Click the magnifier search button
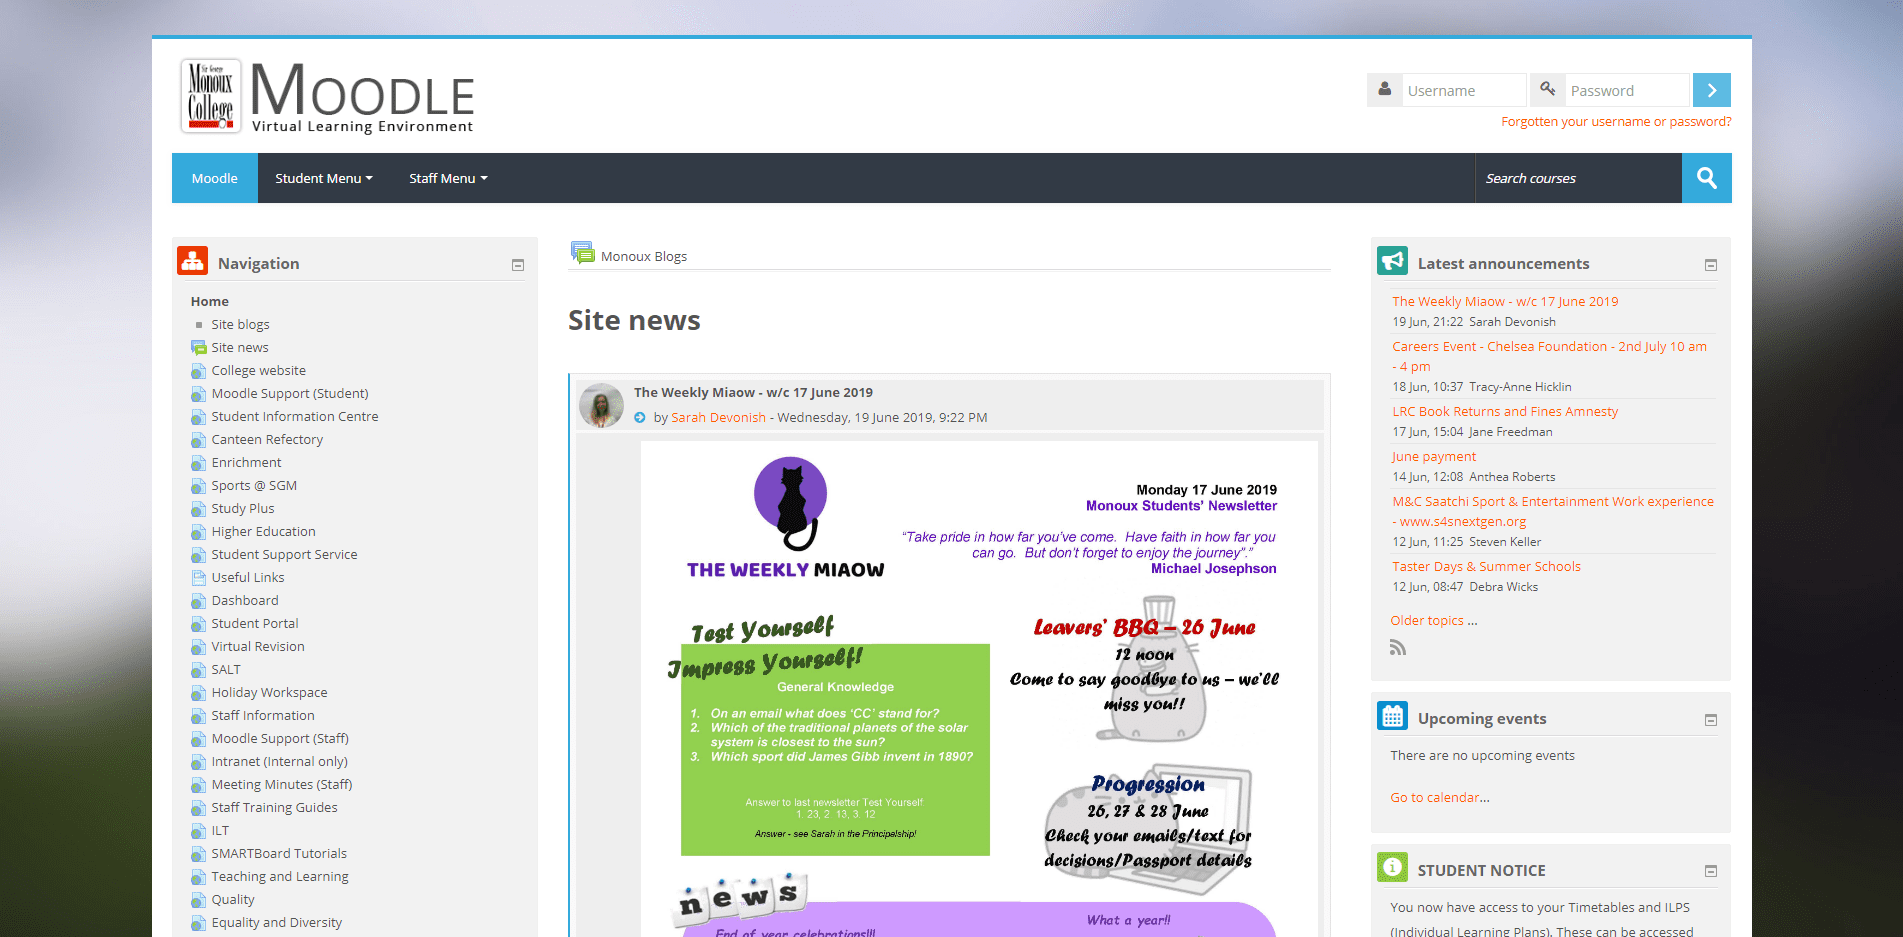 pos(1707,178)
